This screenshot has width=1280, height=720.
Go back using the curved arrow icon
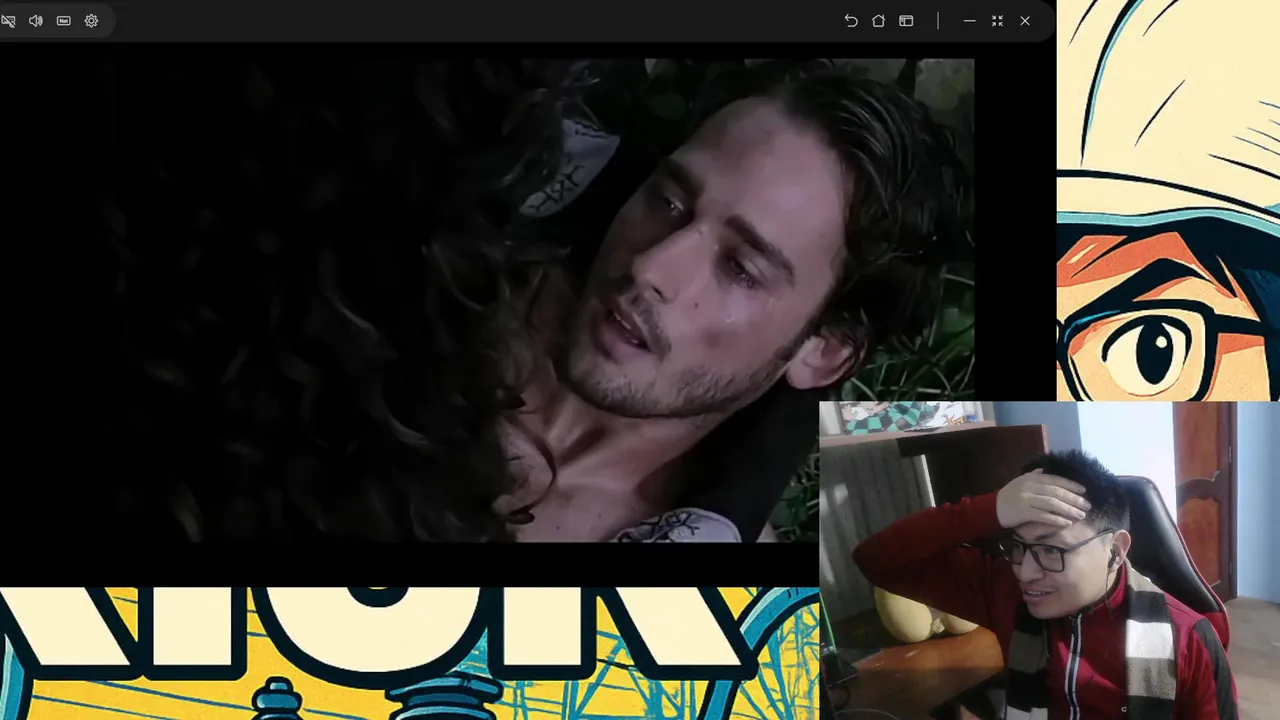click(x=851, y=21)
